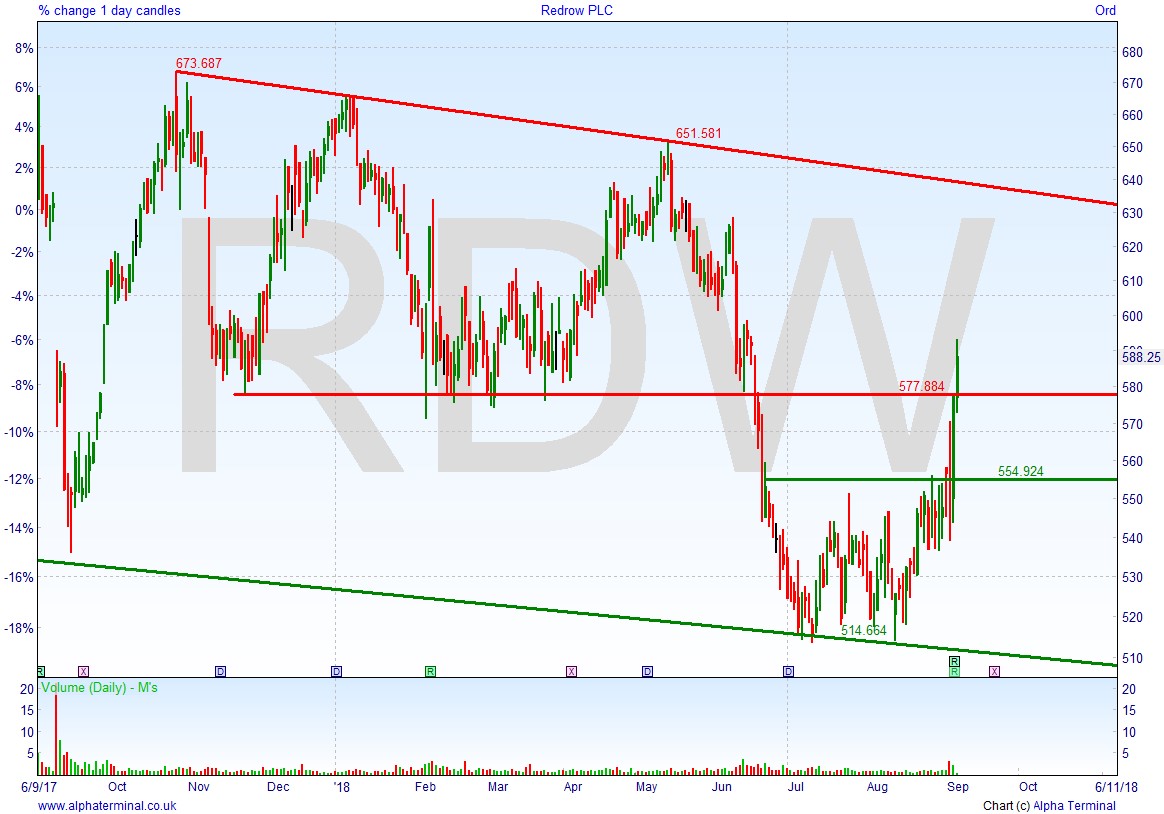The image size is (1164, 814).
Task: Click the Jul label on the time axis
Action: point(796,787)
